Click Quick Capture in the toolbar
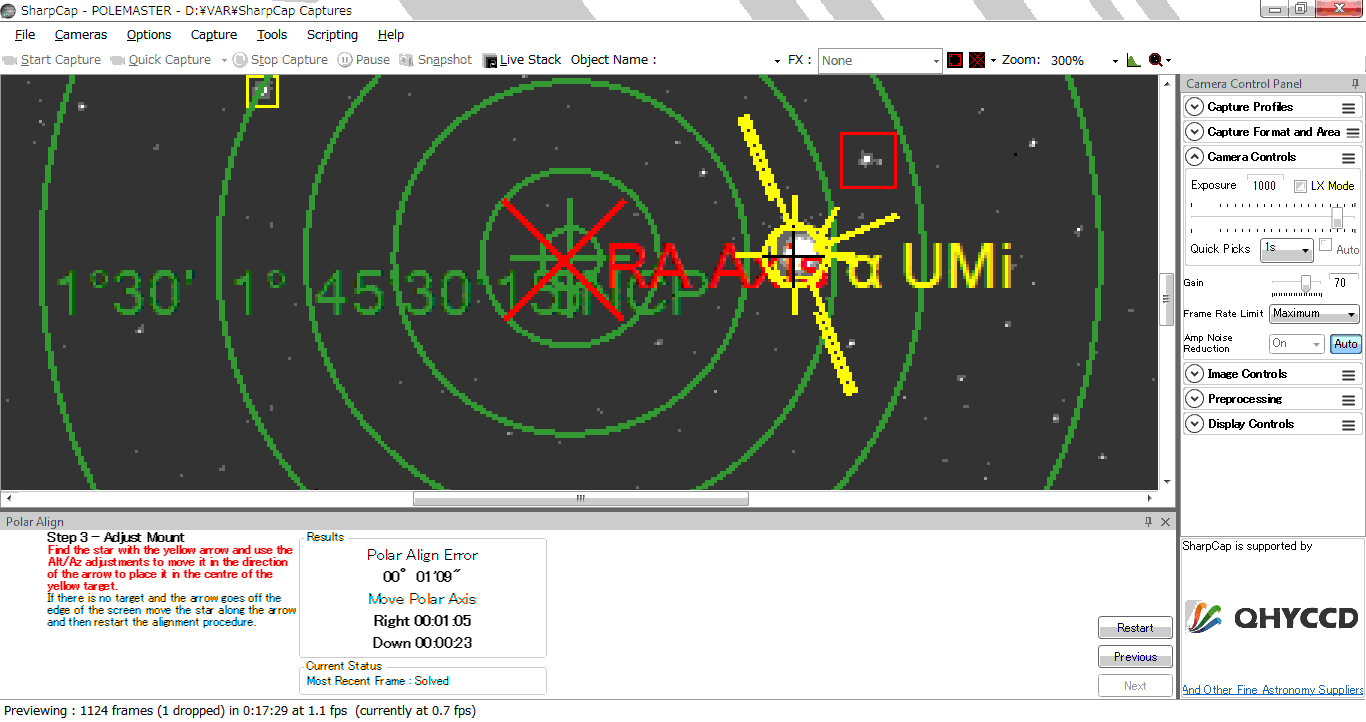Viewport: 1366px width, 722px height. point(161,60)
